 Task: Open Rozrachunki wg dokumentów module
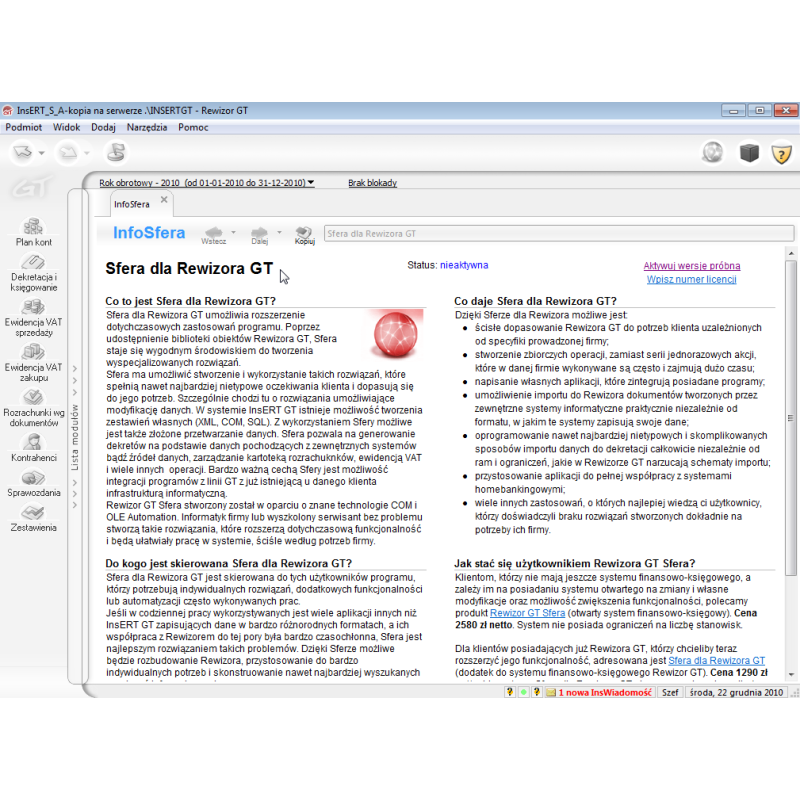coord(33,406)
